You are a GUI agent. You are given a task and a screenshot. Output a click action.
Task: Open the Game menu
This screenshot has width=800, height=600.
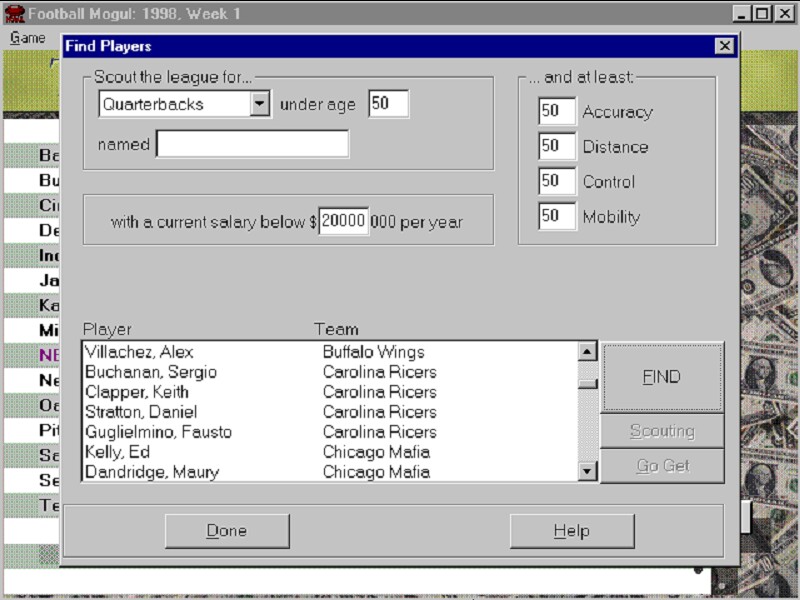tap(27, 38)
